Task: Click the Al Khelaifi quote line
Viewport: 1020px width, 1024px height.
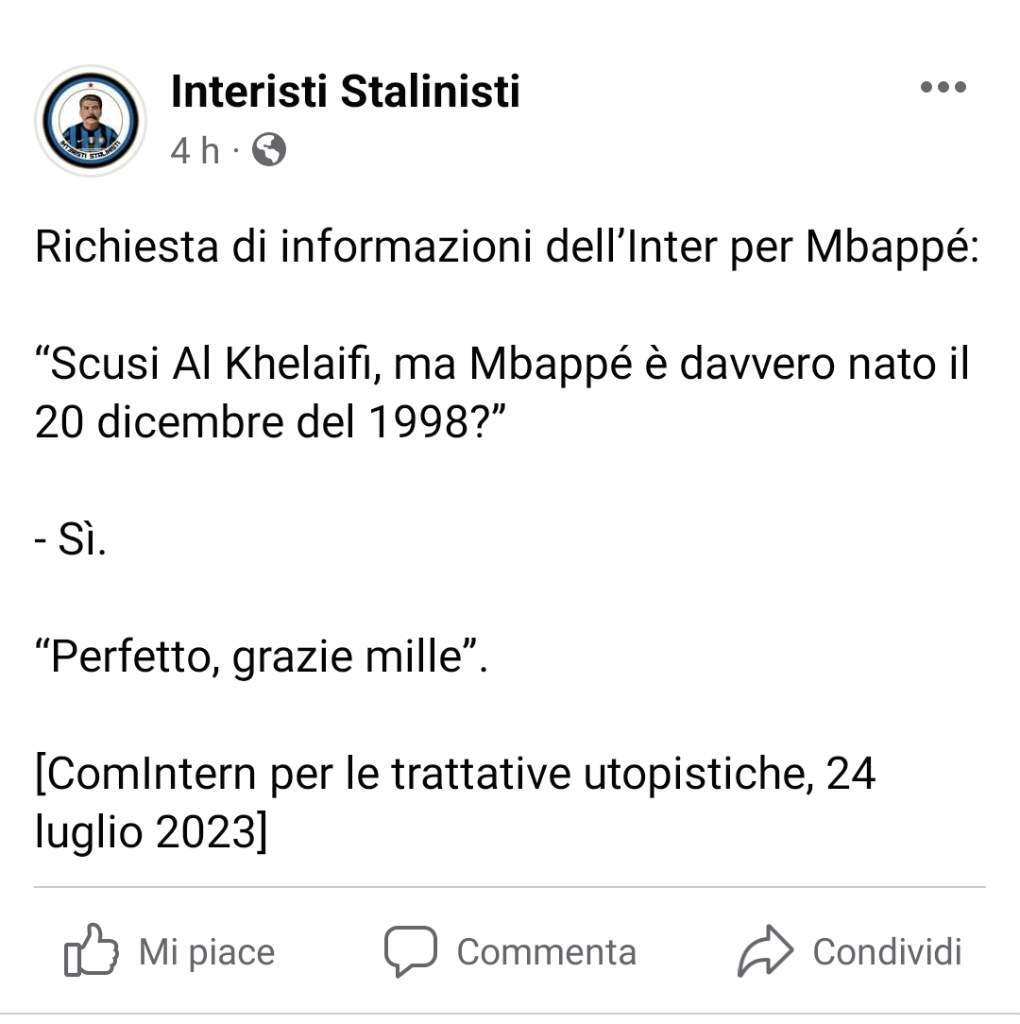Action: [502, 364]
